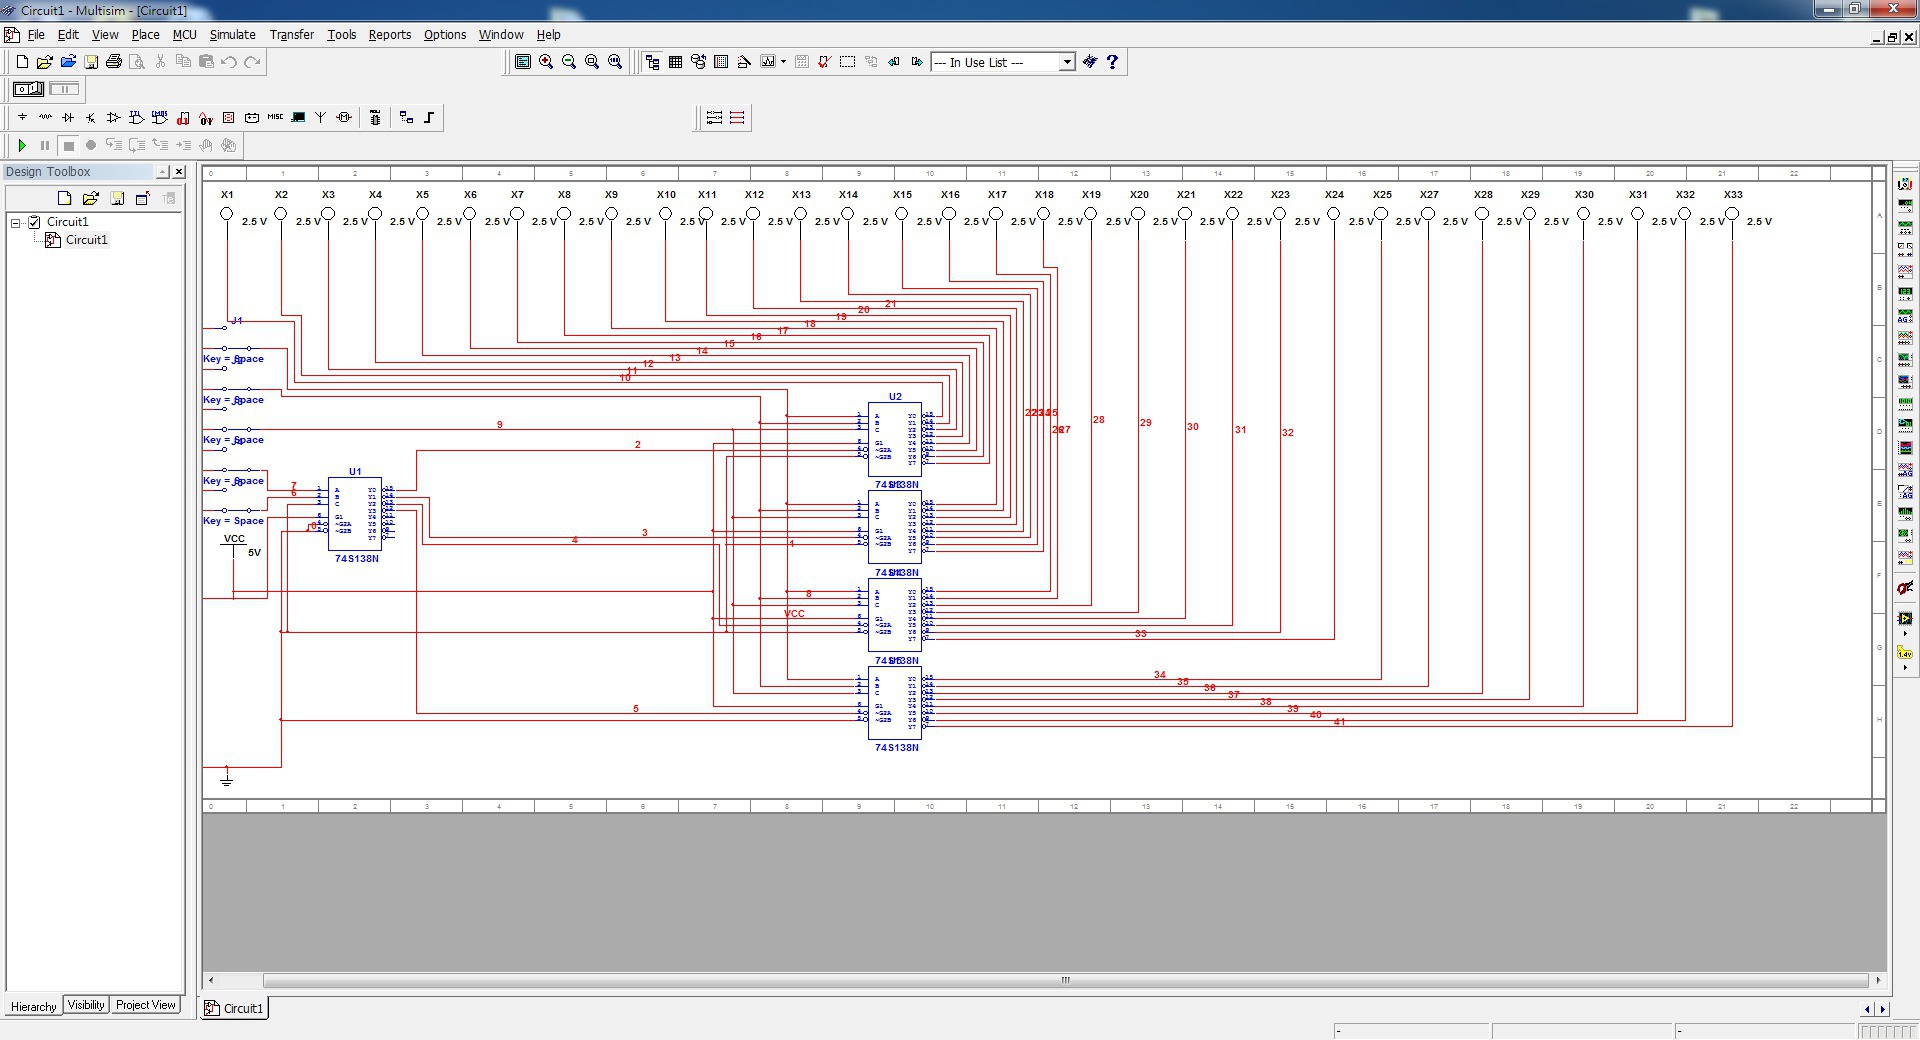
Task: Click the Place Bus icon
Action: click(x=429, y=118)
